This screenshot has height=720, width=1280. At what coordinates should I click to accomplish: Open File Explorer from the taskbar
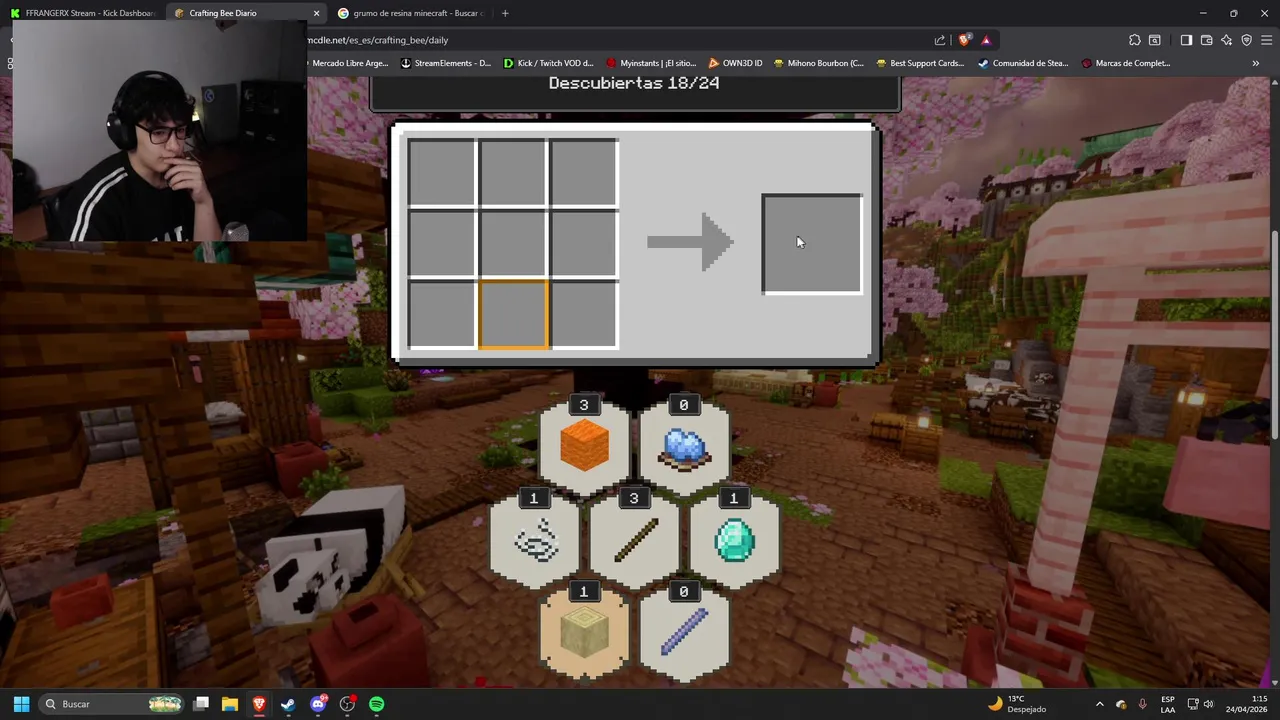pos(230,704)
